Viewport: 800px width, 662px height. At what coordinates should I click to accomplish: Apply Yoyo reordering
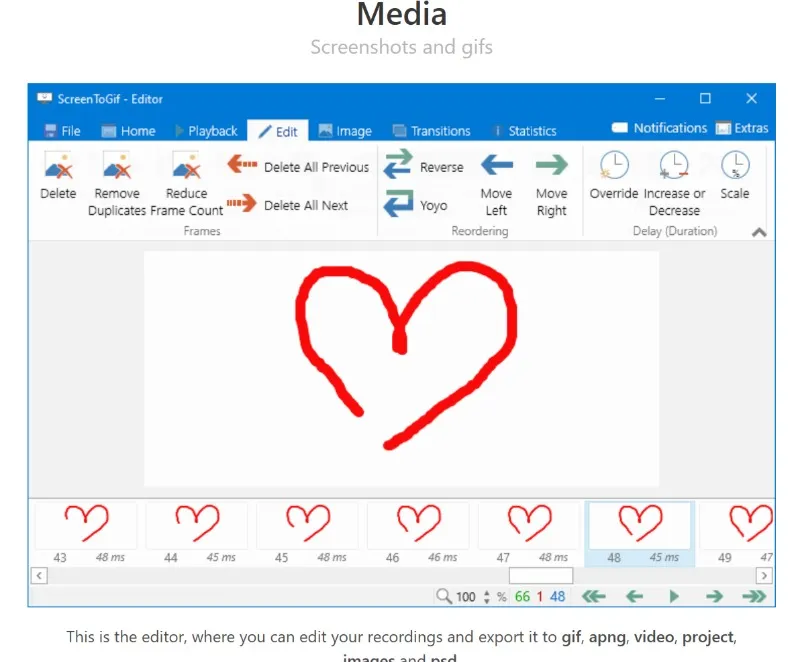415,204
